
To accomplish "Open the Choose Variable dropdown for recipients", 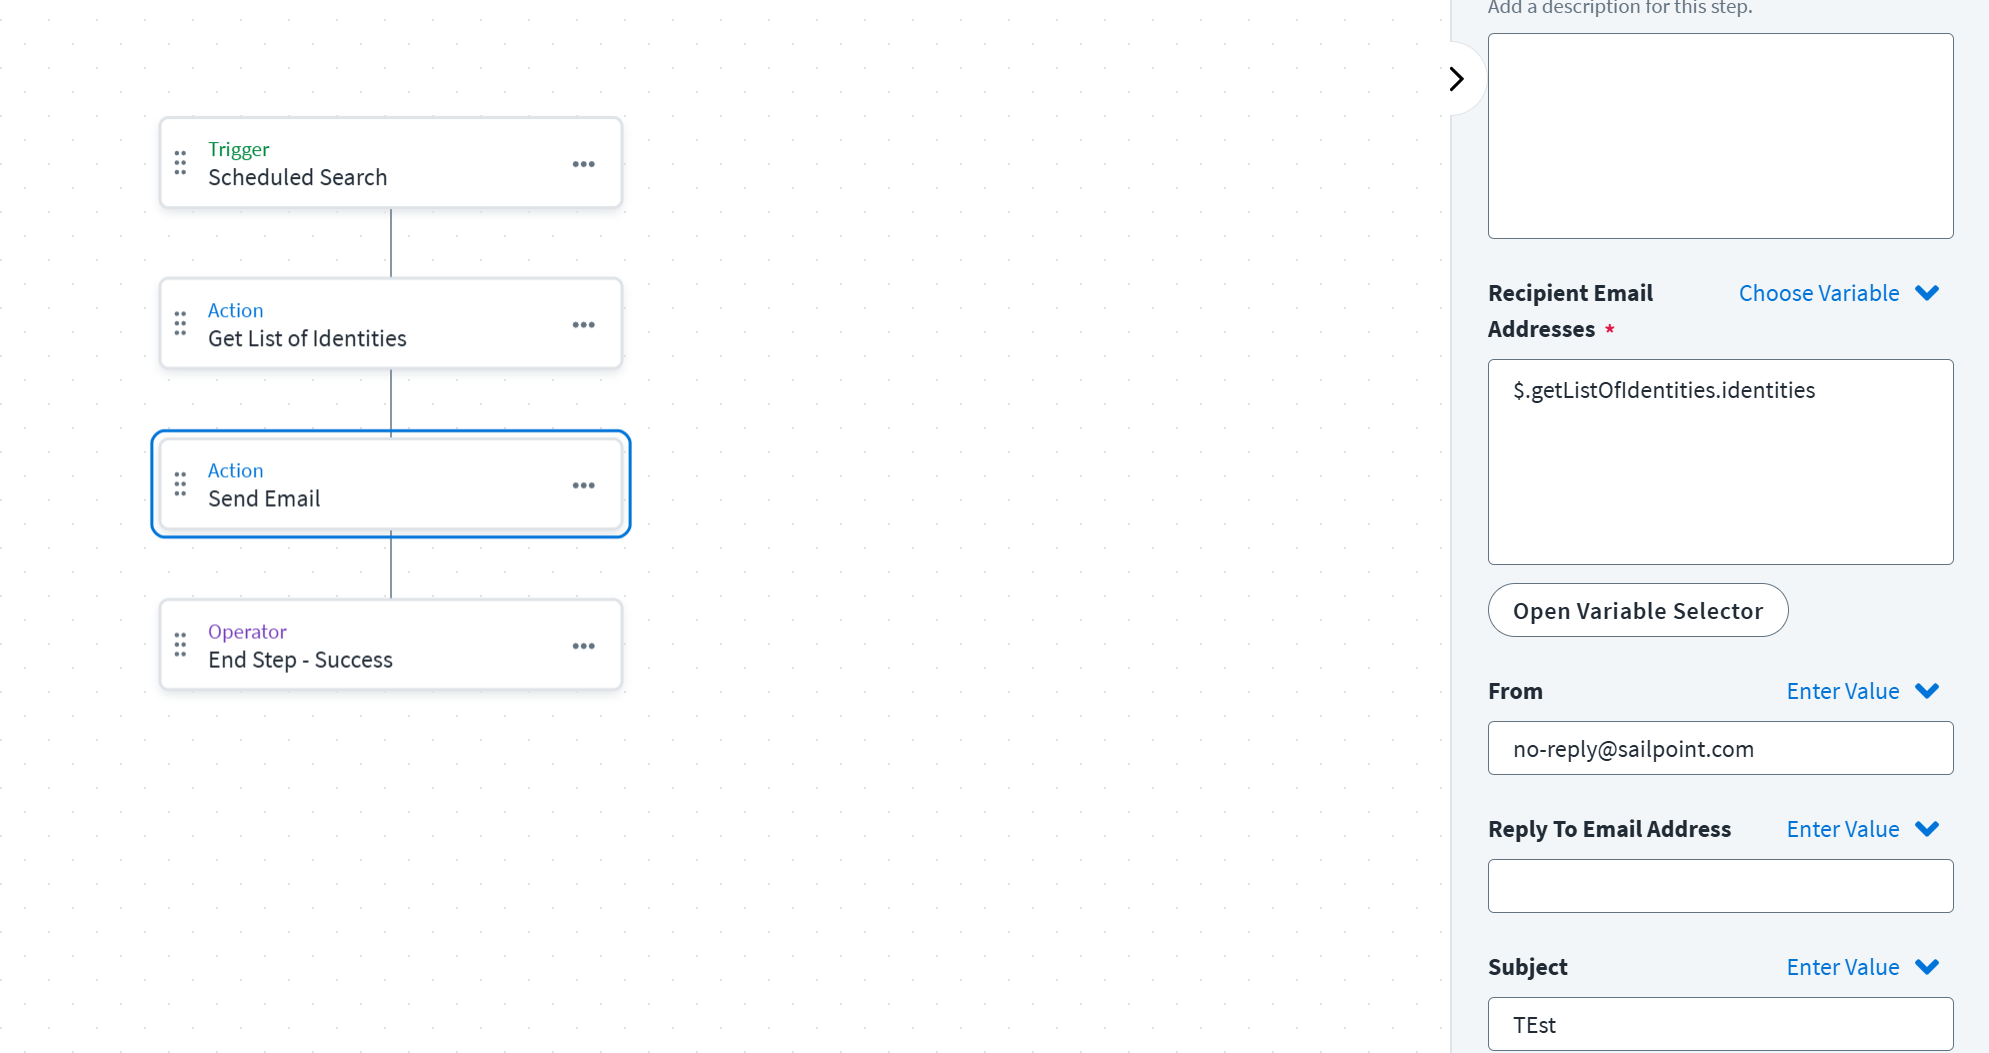I will click(1838, 293).
